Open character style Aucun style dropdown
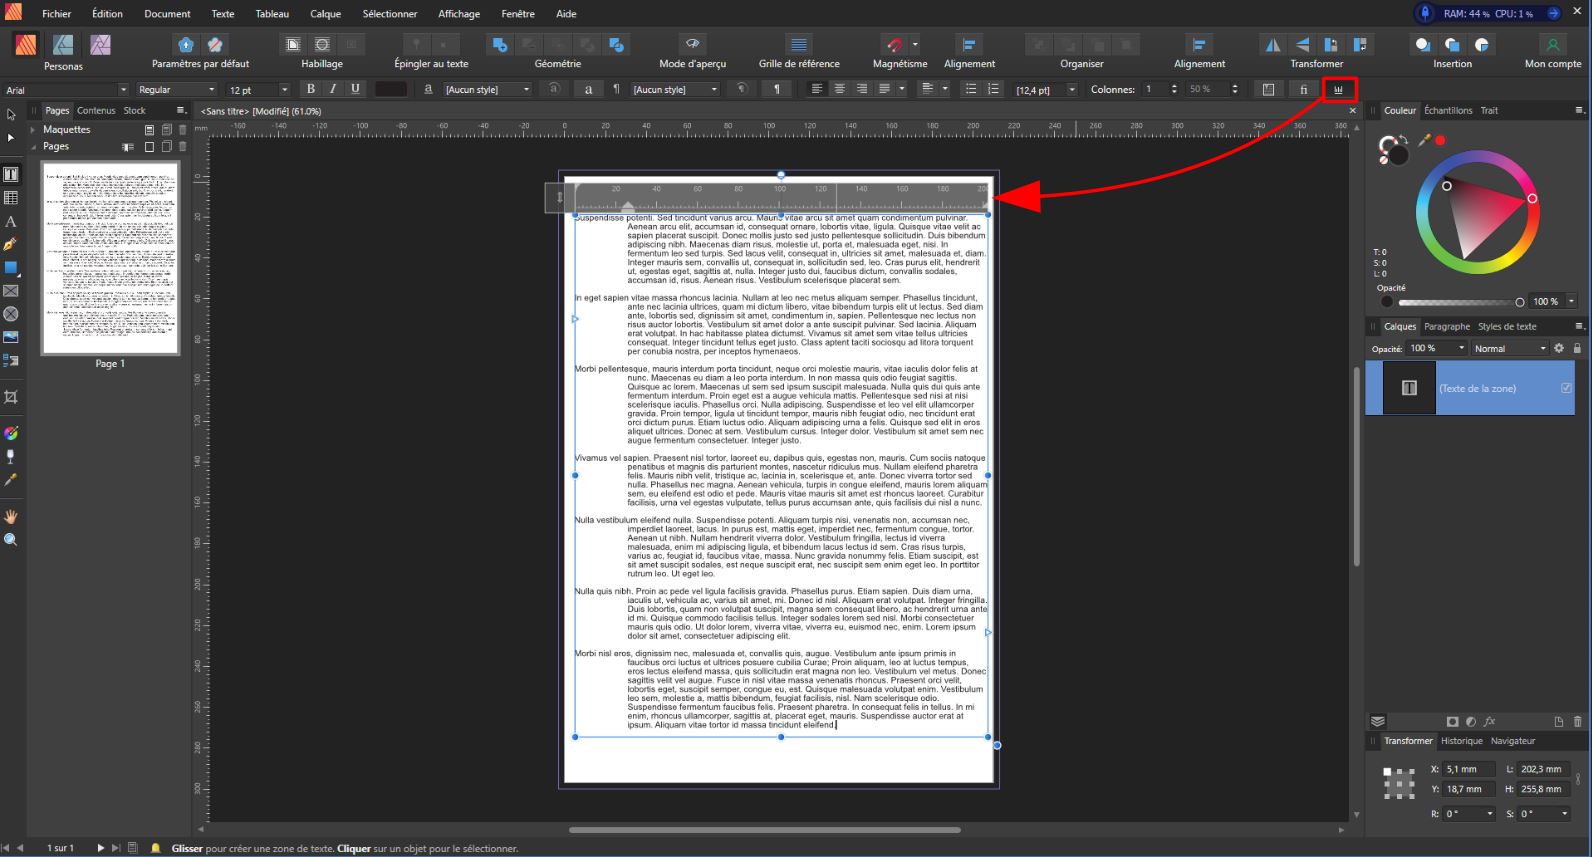The width and height of the screenshot is (1592, 857). point(487,90)
